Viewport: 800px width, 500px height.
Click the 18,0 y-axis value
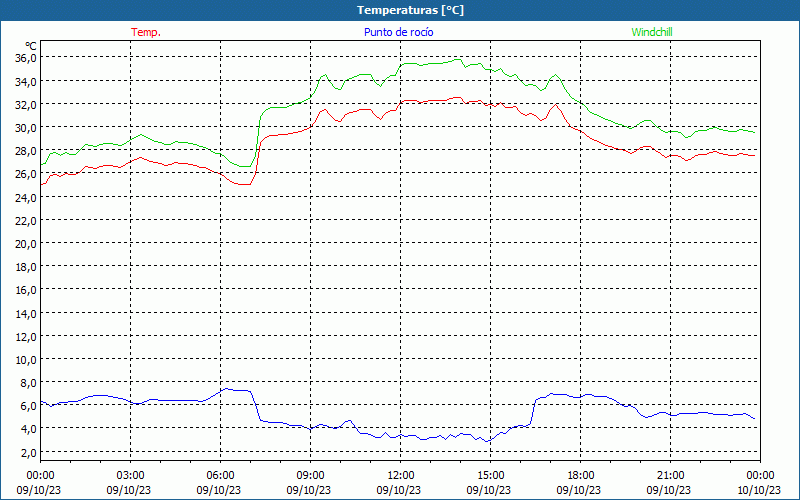pyautogui.click(x=26, y=267)
